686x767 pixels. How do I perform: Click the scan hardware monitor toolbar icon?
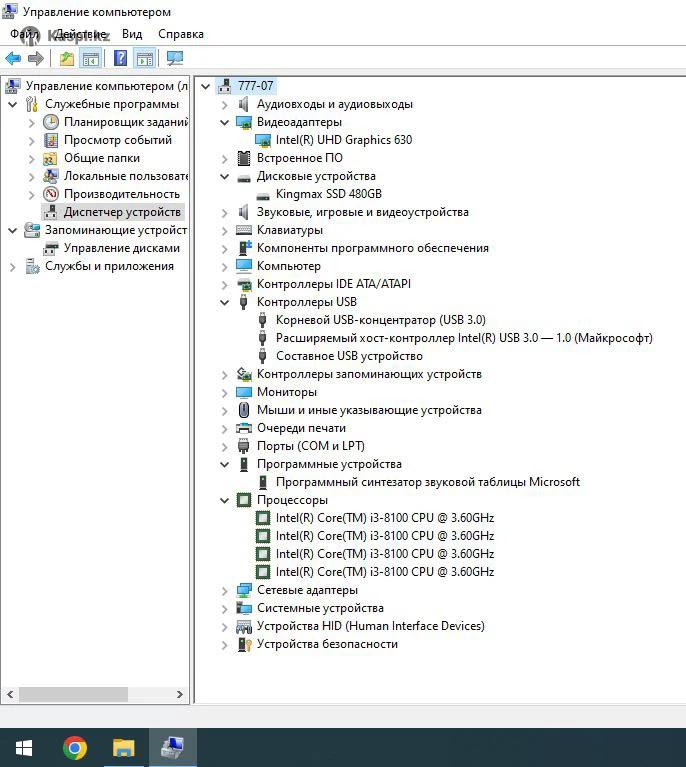(x=175, y=59)
